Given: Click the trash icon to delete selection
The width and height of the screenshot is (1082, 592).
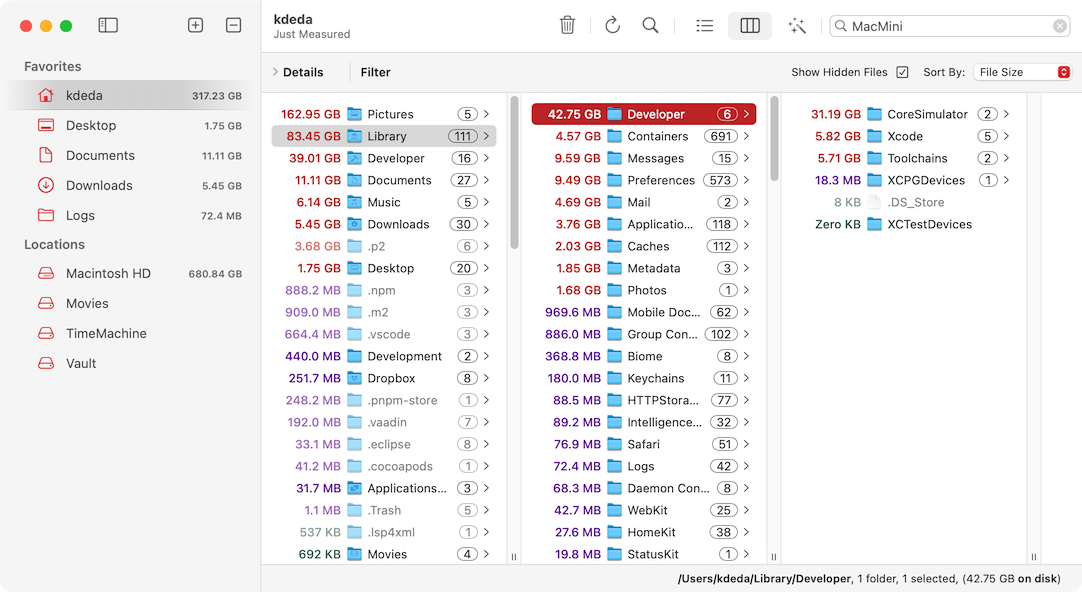Looking at the screenshot, I should click(x=567, y=25).
